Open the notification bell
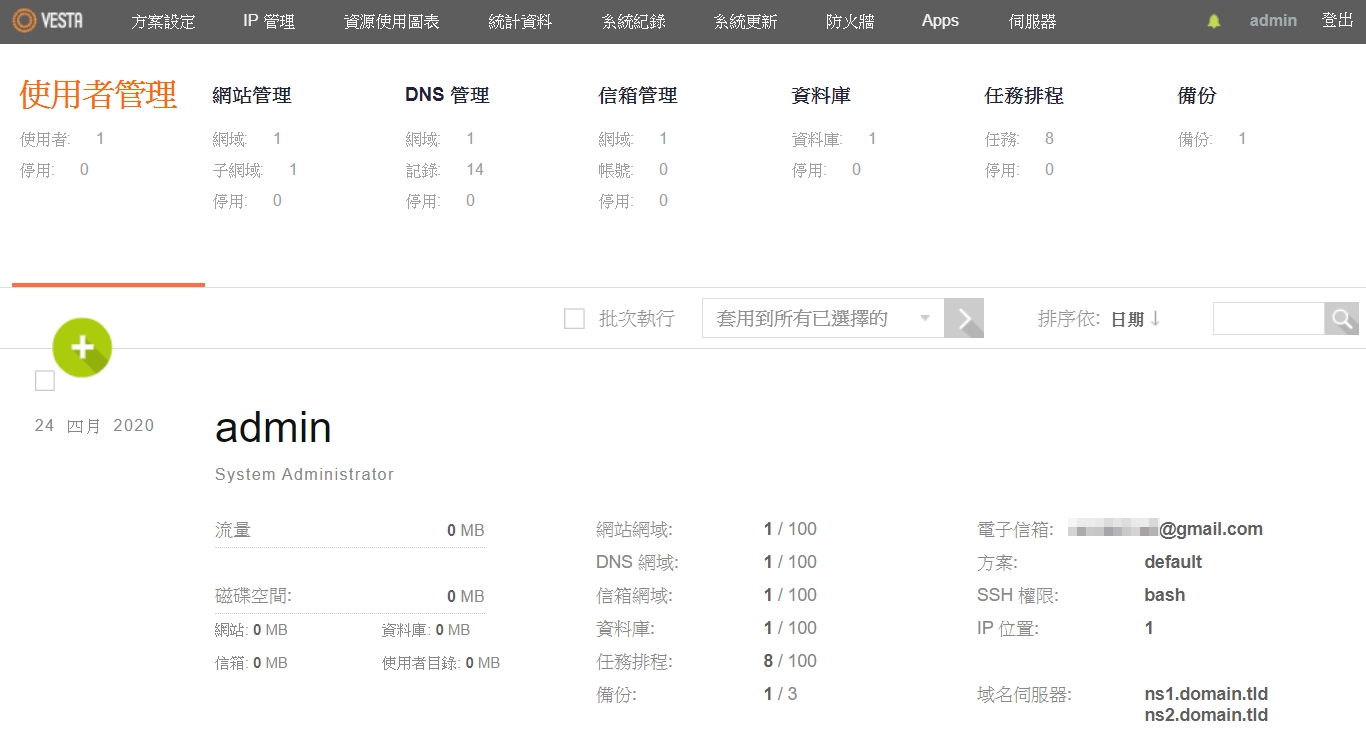Viewport: 1366px width, 749px height. pyautogui.click(x=1214, y=21)
